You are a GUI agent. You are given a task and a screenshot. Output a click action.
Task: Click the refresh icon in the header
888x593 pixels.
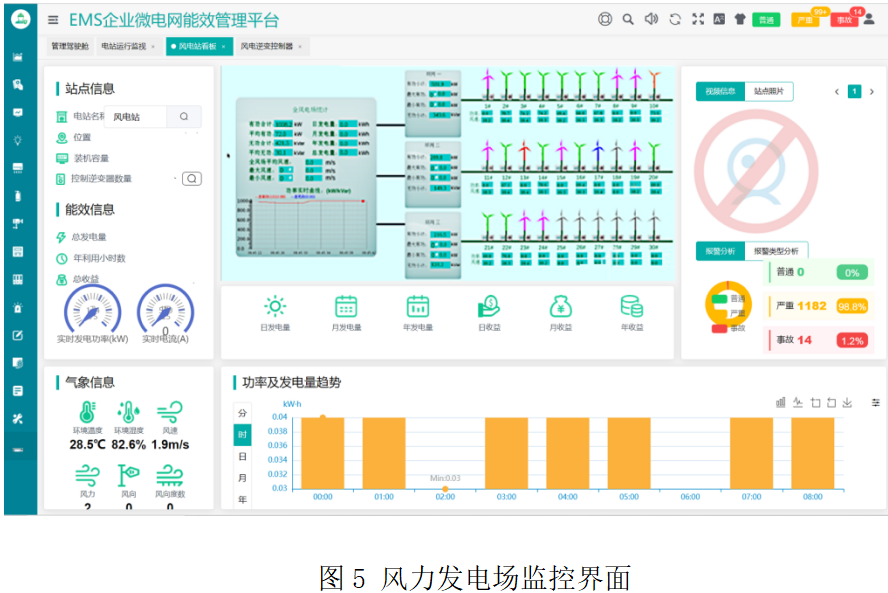(675, 18)
